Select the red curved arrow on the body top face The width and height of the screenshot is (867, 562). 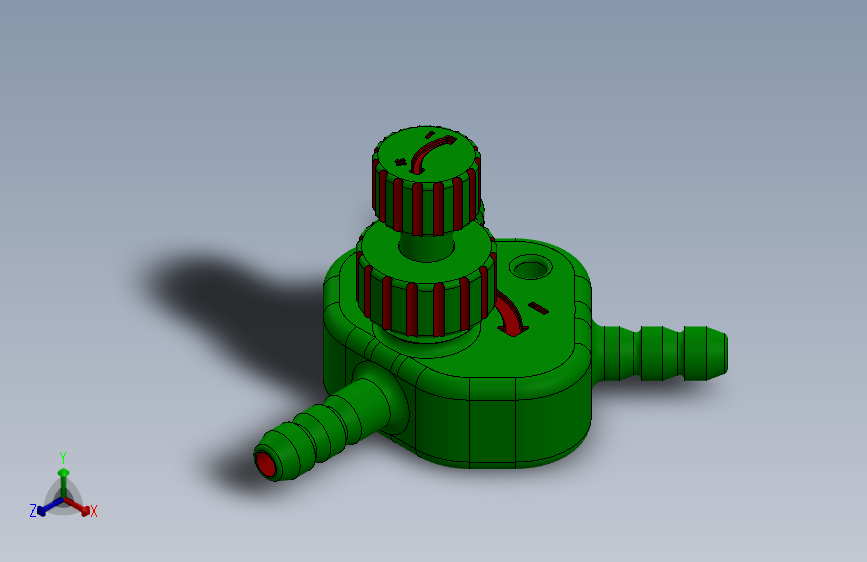point(510,315)
